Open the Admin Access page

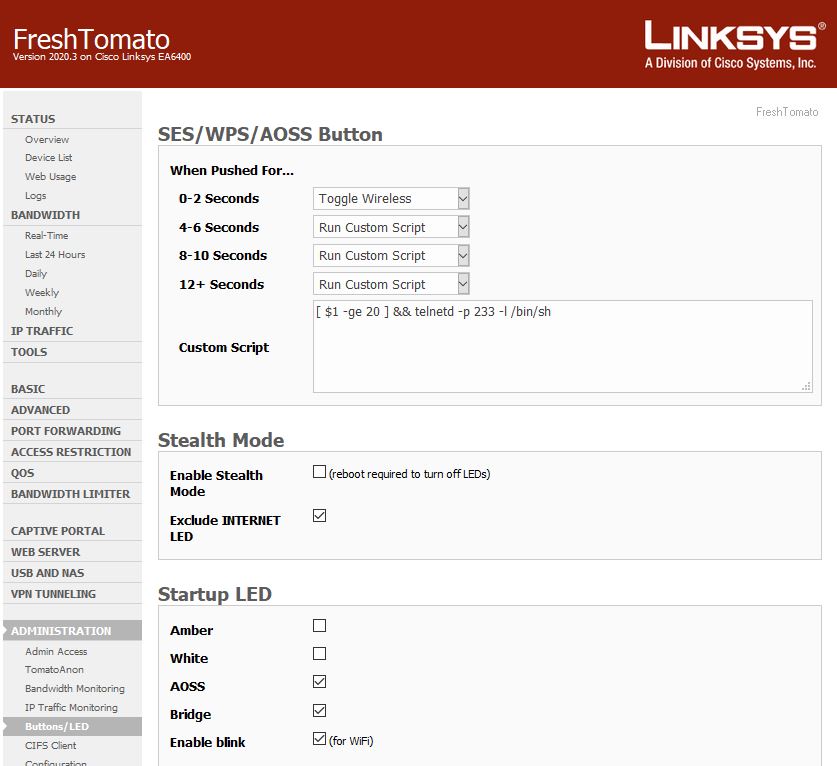click(x=56, y=652)
